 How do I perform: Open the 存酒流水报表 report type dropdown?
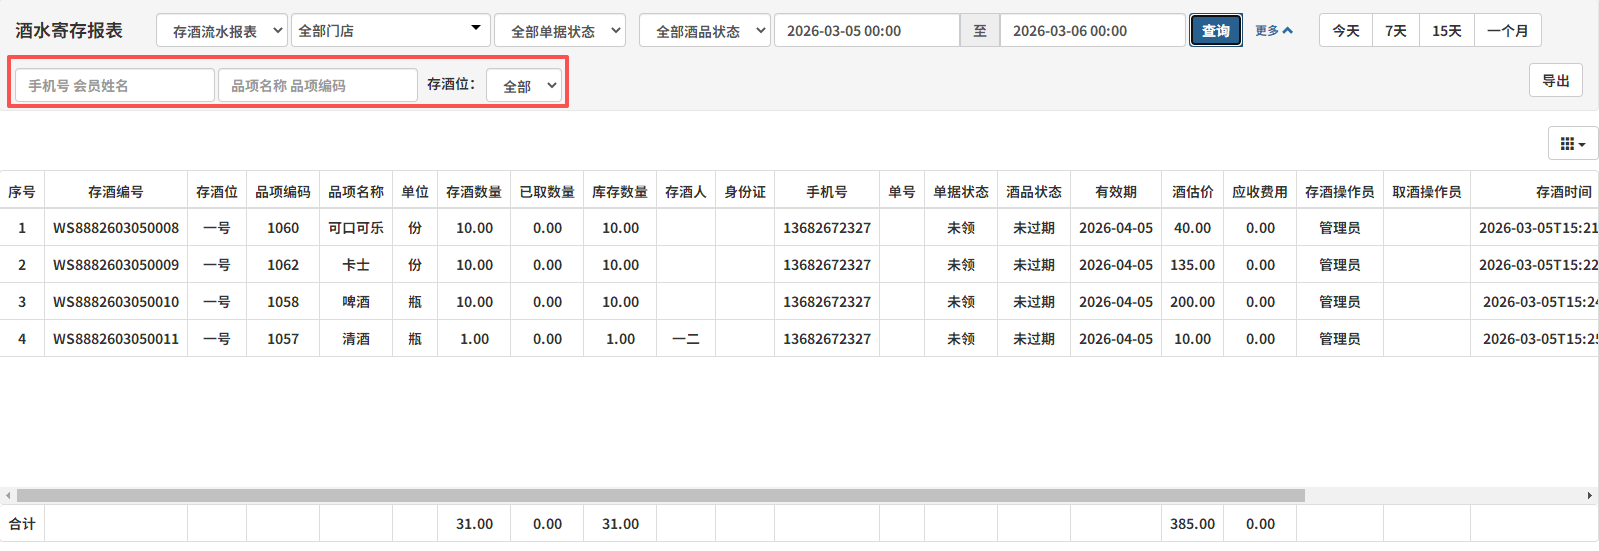[x=222, y=31]
